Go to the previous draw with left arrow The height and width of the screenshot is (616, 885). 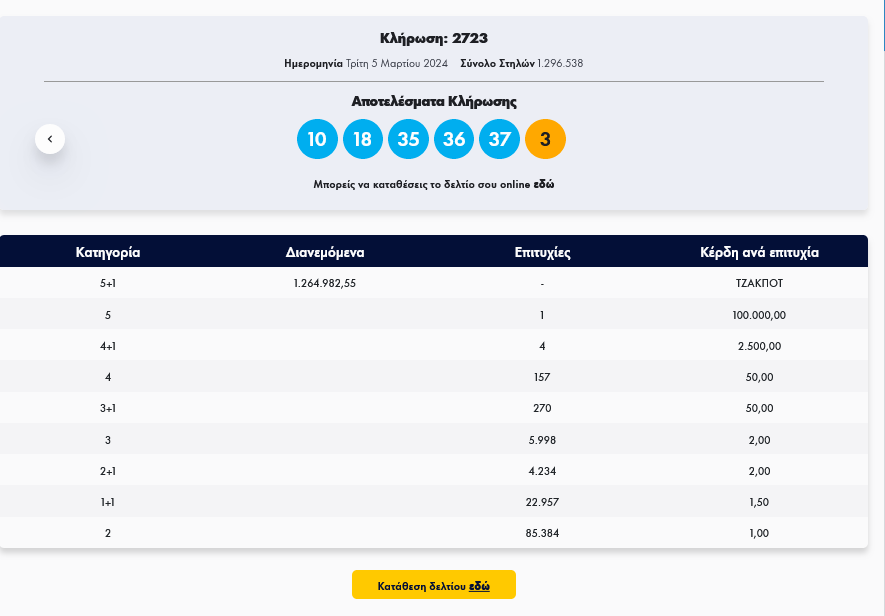[x=50, y=139]
